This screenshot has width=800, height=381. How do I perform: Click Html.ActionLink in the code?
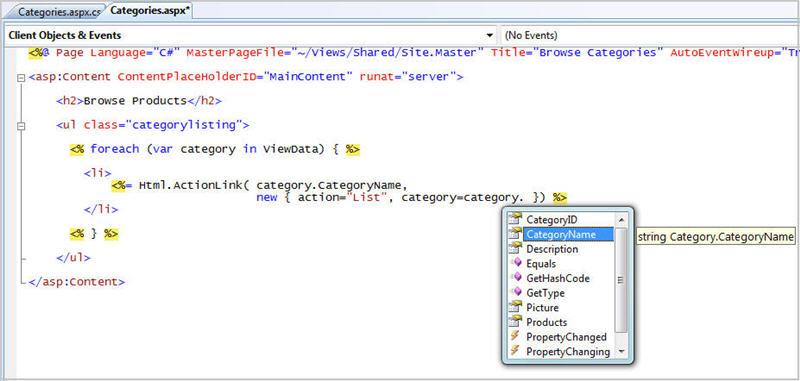coord(191,186)
